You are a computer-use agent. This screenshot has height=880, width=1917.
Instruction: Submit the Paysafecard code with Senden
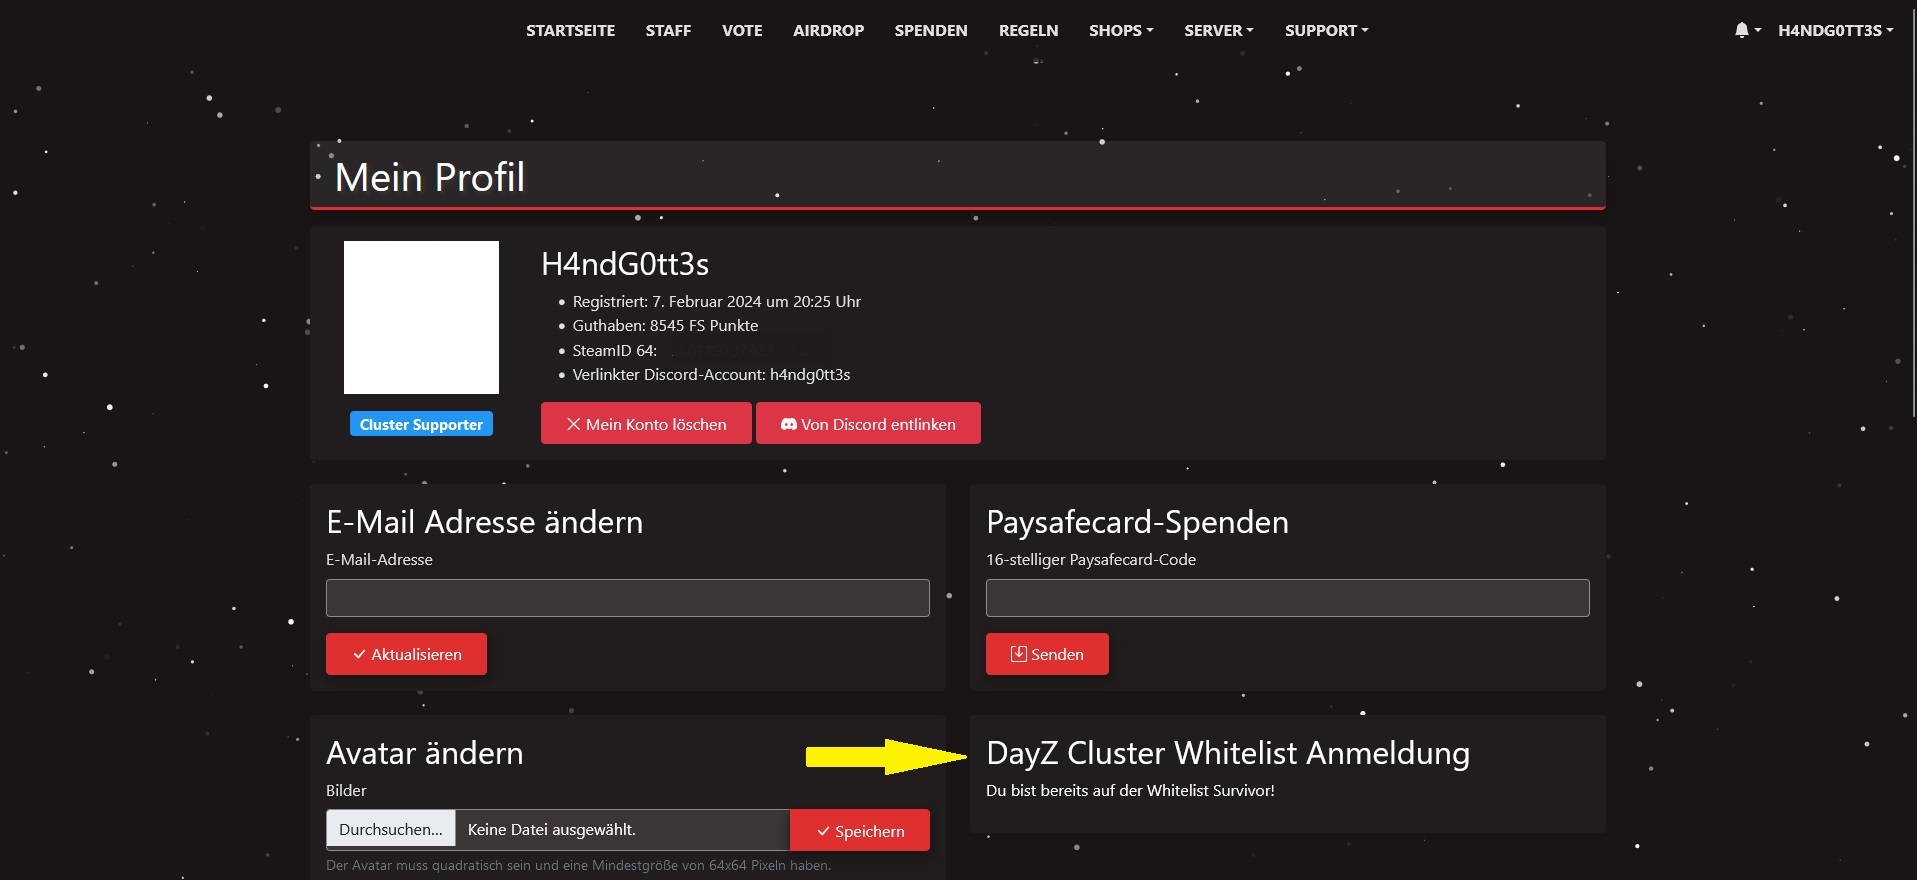tap(1047, 654)
